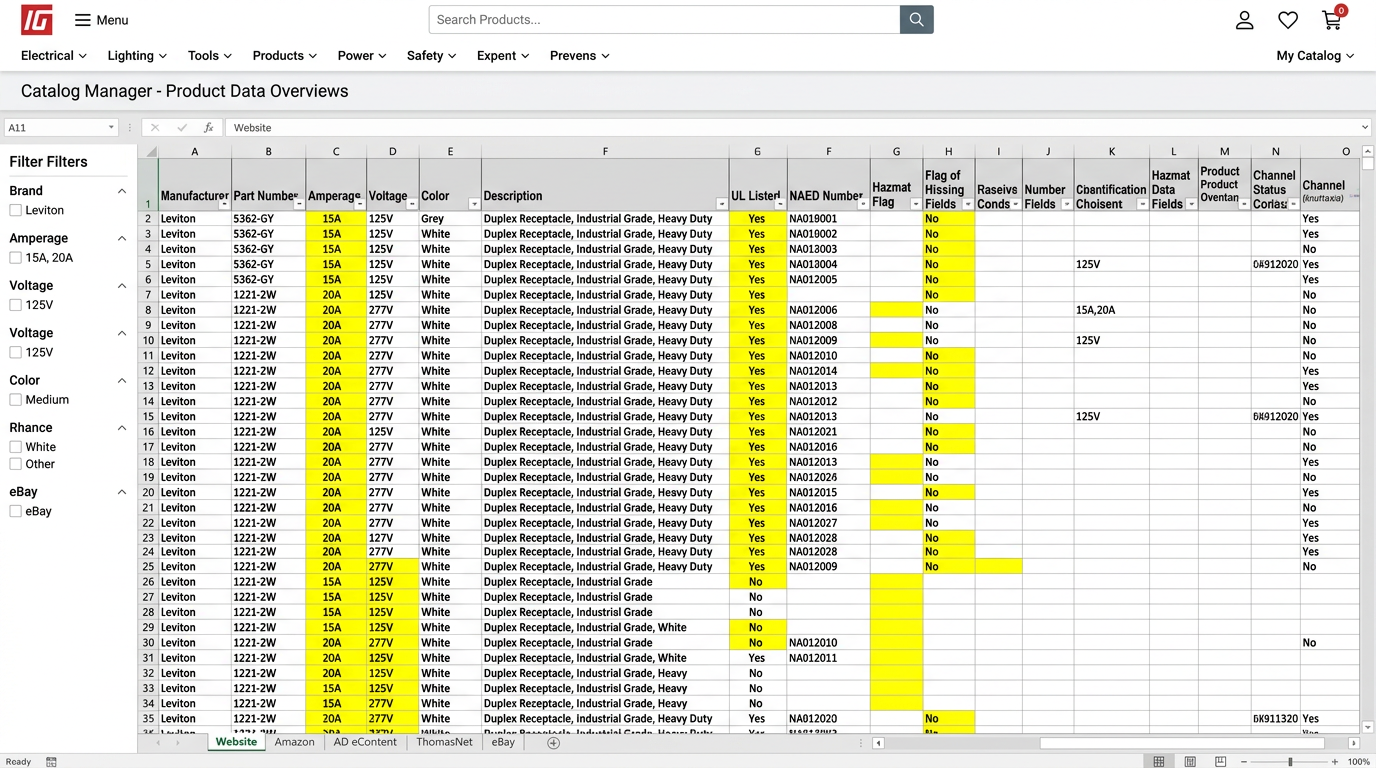This screenshot has width=1376, height=768.
Task: Expand the My Catalog dropdown
Action: click(x=1314, y=56)
